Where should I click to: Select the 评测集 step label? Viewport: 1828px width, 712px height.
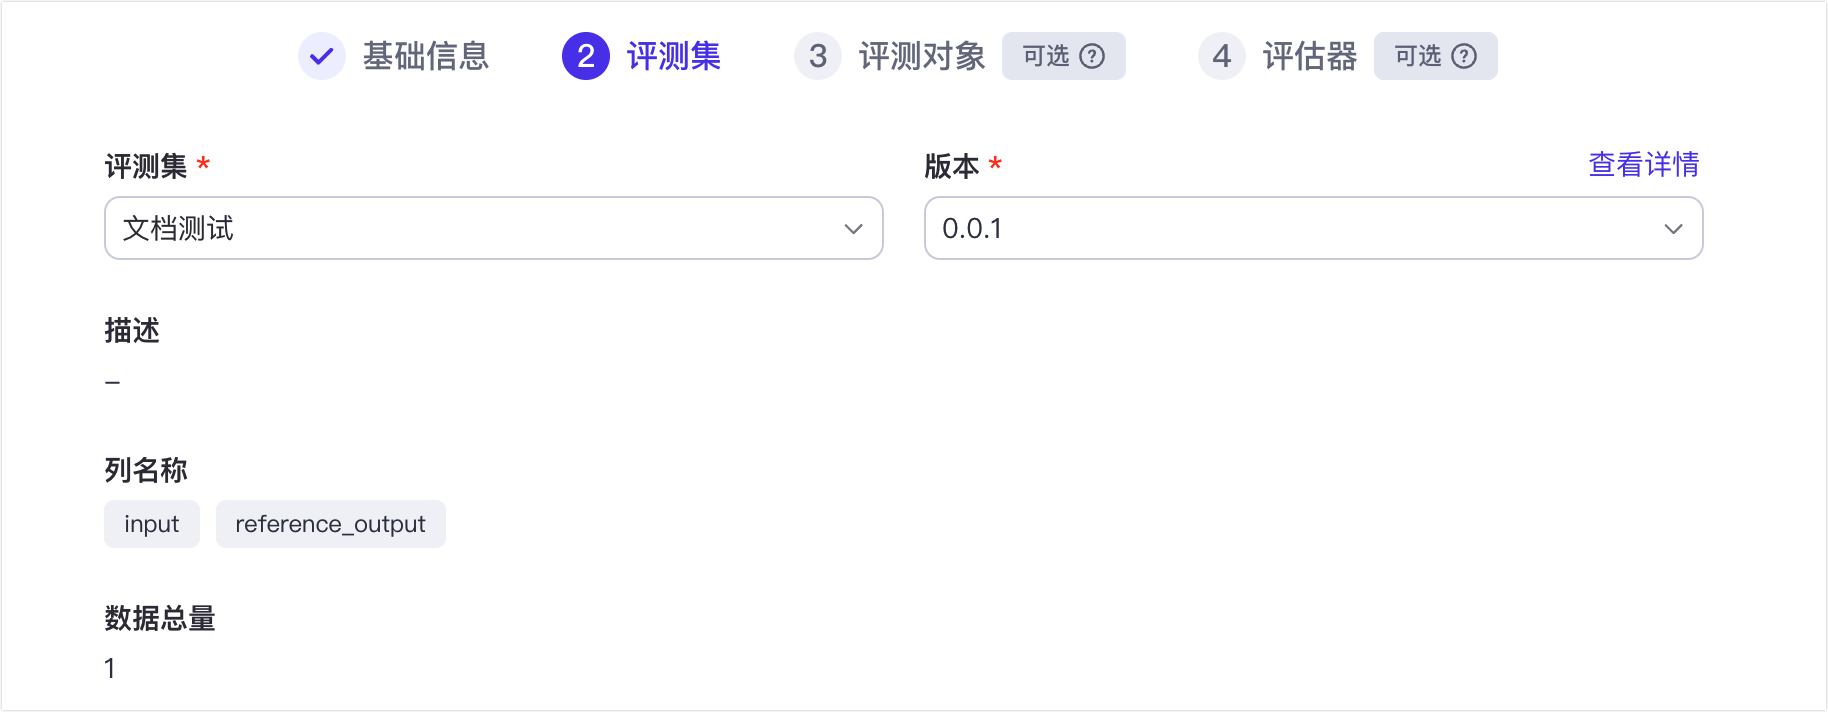(x=674, y=56)
